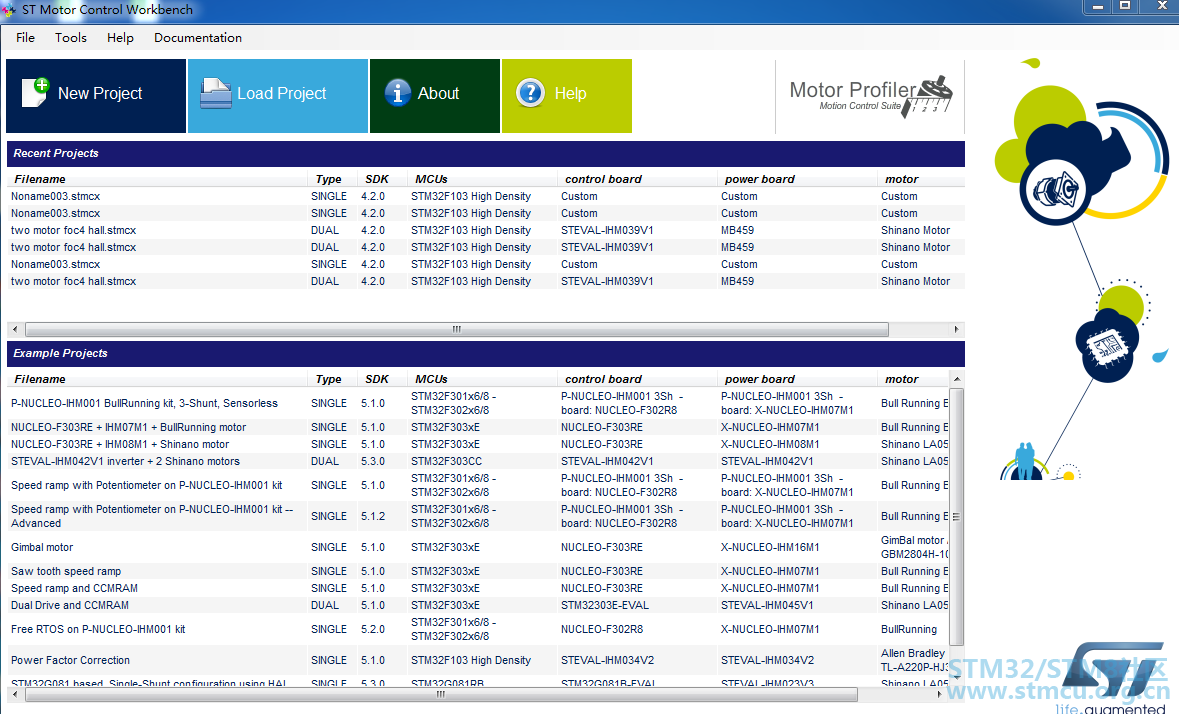
Task: Click the chip illustration icon in side graphic
Action: (x=1107, y=346)
